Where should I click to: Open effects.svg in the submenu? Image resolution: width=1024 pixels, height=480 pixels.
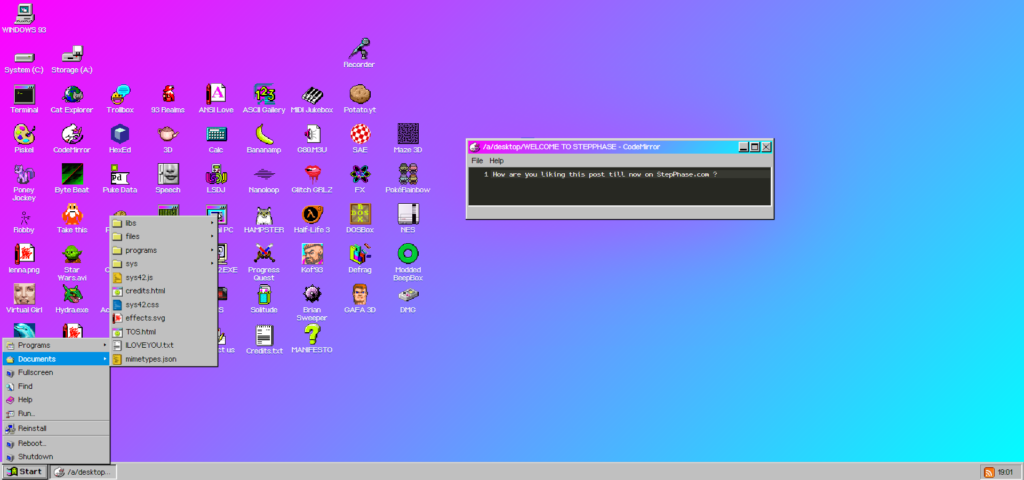163,318
